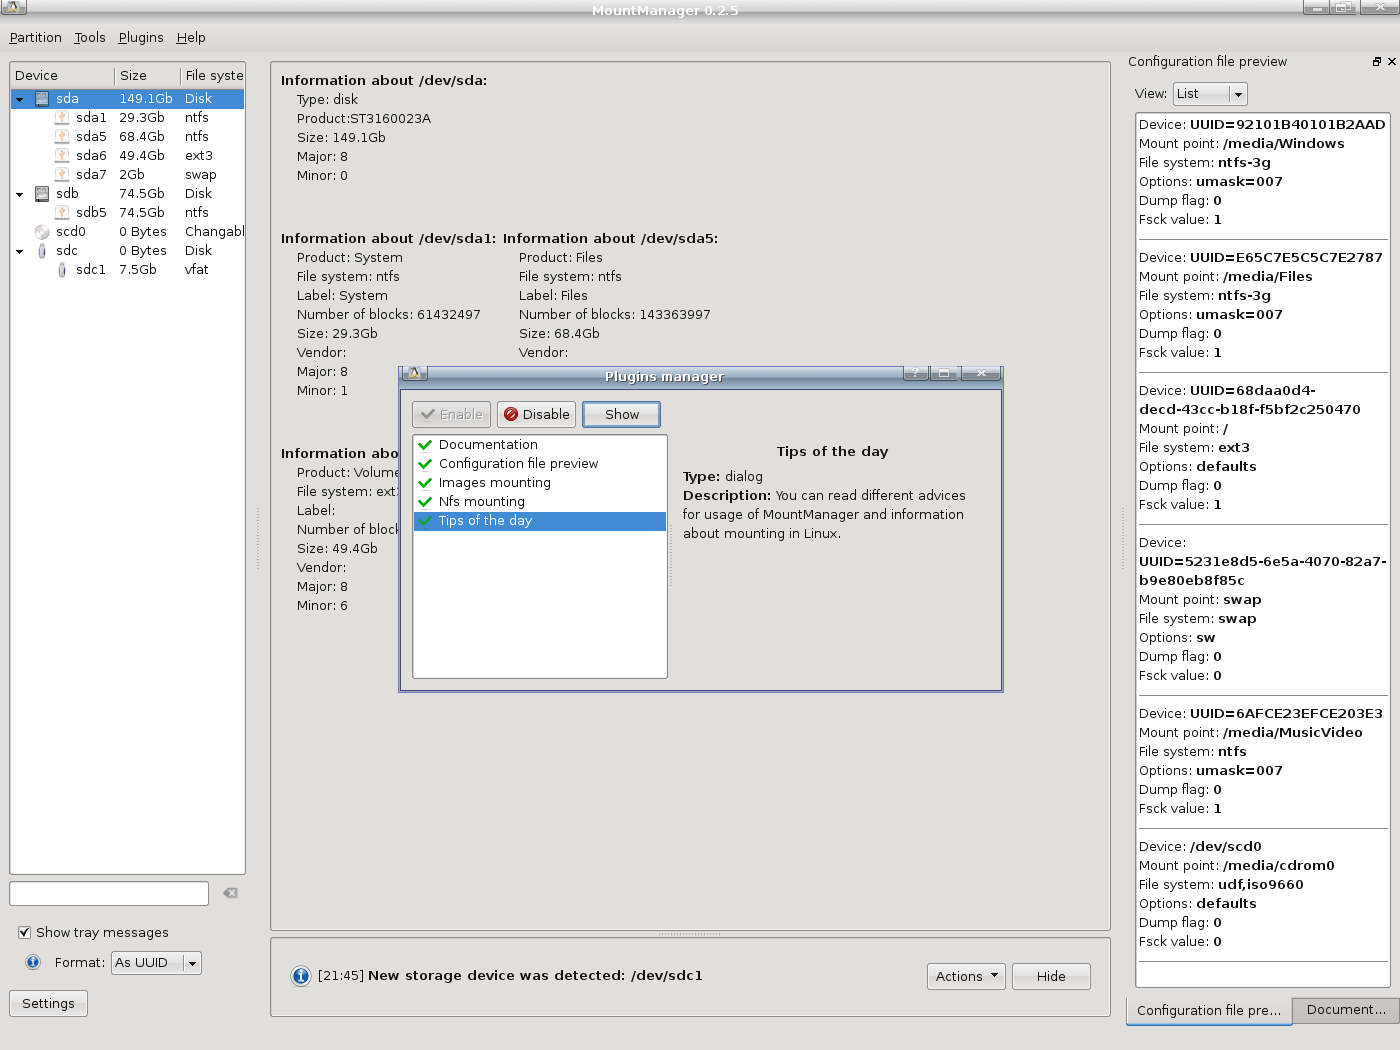Select the Documentation plugin in the list
Viewport: 1400px width, 1050px height.
[x=488, y=445]
